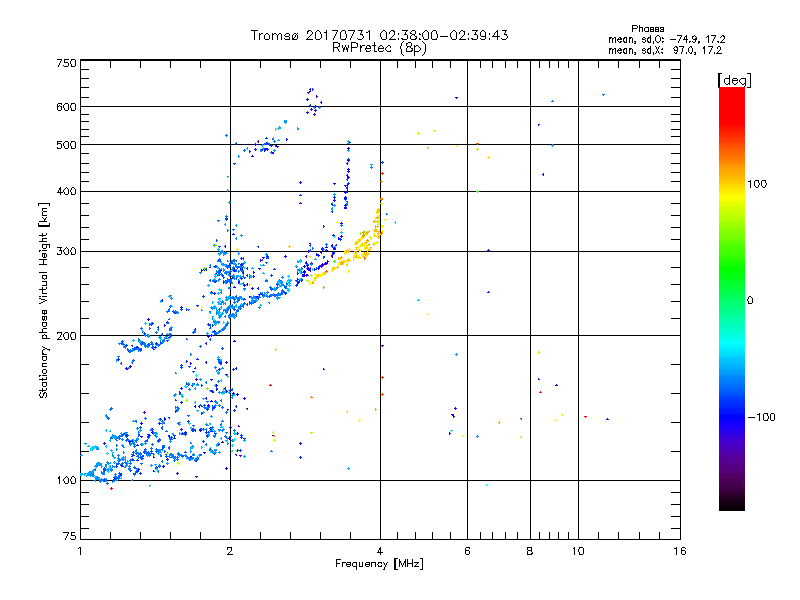Click the y-axis tick label '400'
The image size is (800, 600).
point(66,192)
